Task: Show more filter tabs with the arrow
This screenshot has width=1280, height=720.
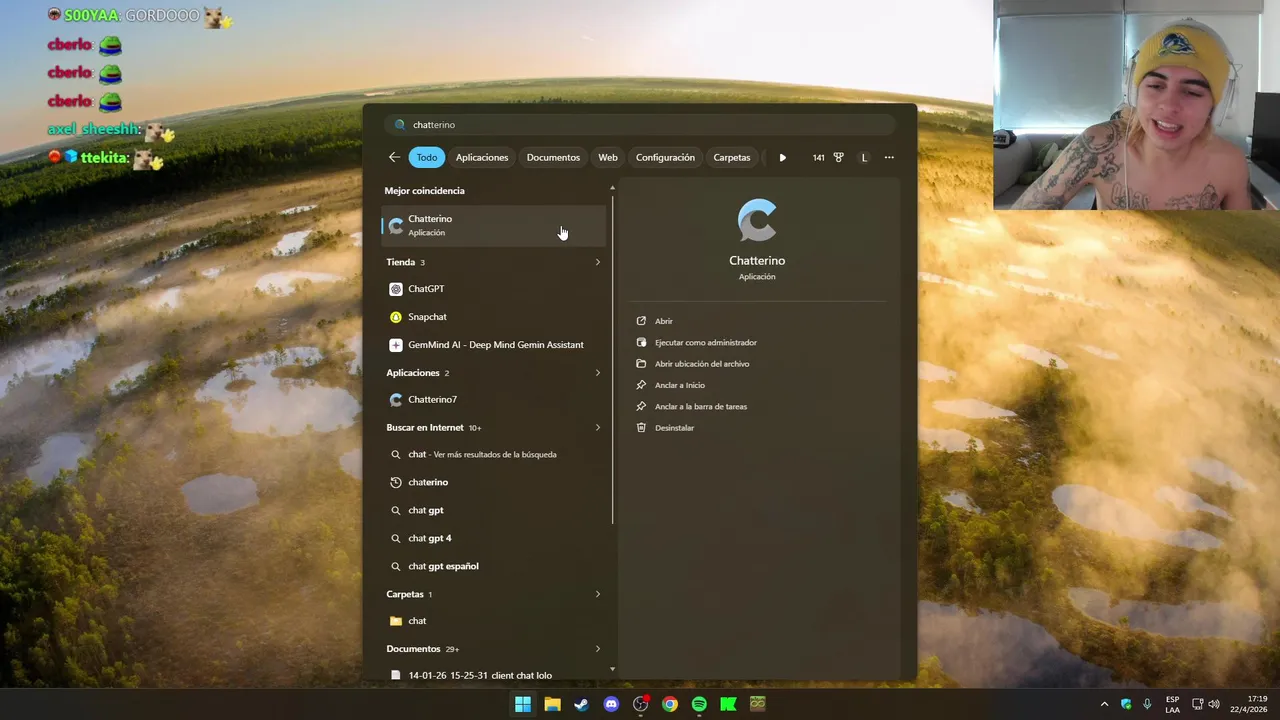Action: point(782,157)
